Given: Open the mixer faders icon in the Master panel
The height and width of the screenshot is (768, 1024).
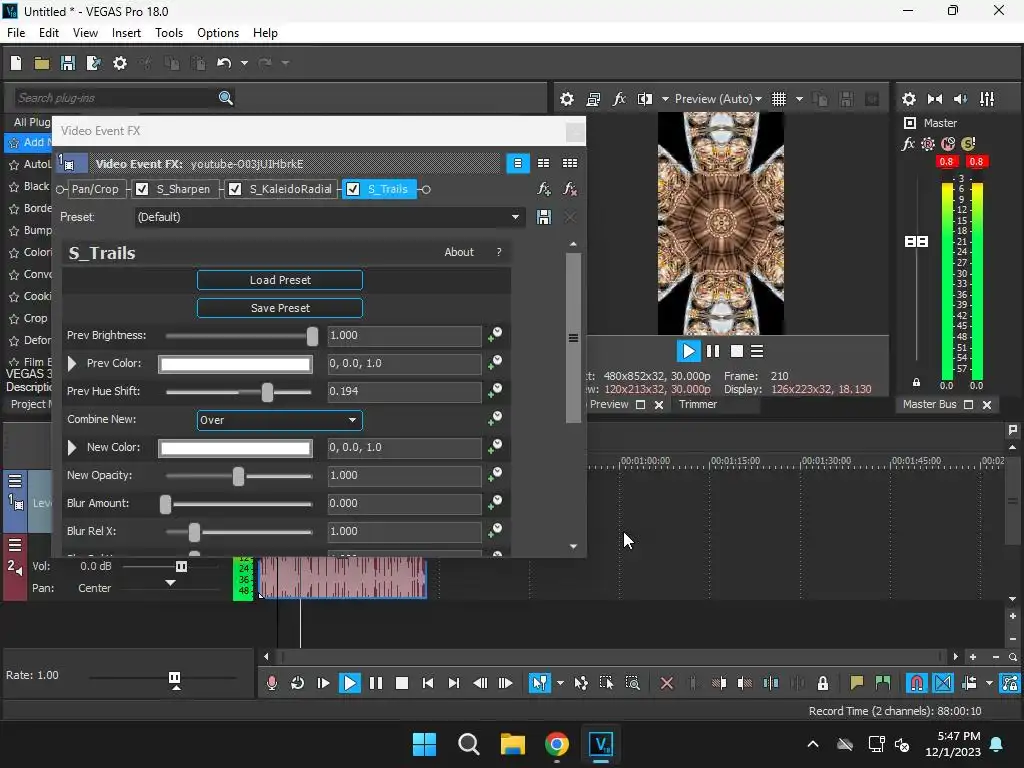Looking at the screenshot, I should 987,99.
